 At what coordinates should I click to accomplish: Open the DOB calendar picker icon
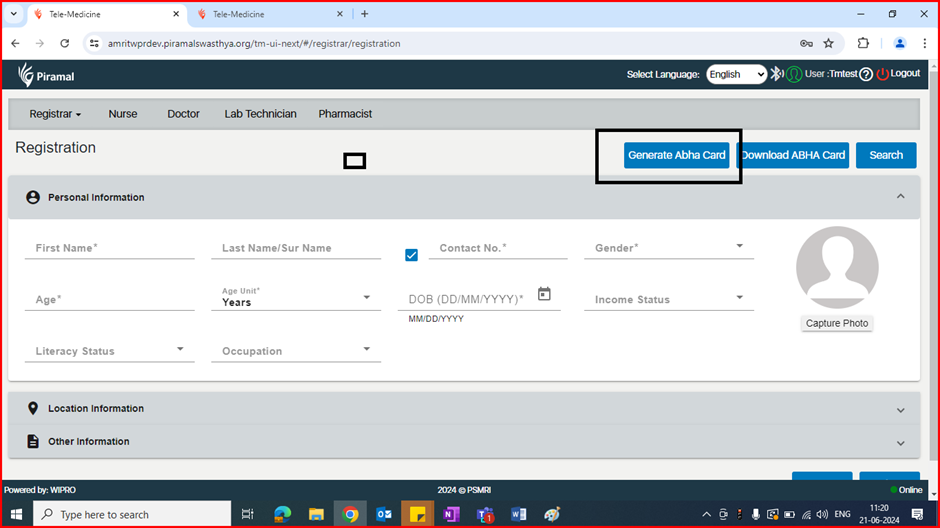coord(544,294)
